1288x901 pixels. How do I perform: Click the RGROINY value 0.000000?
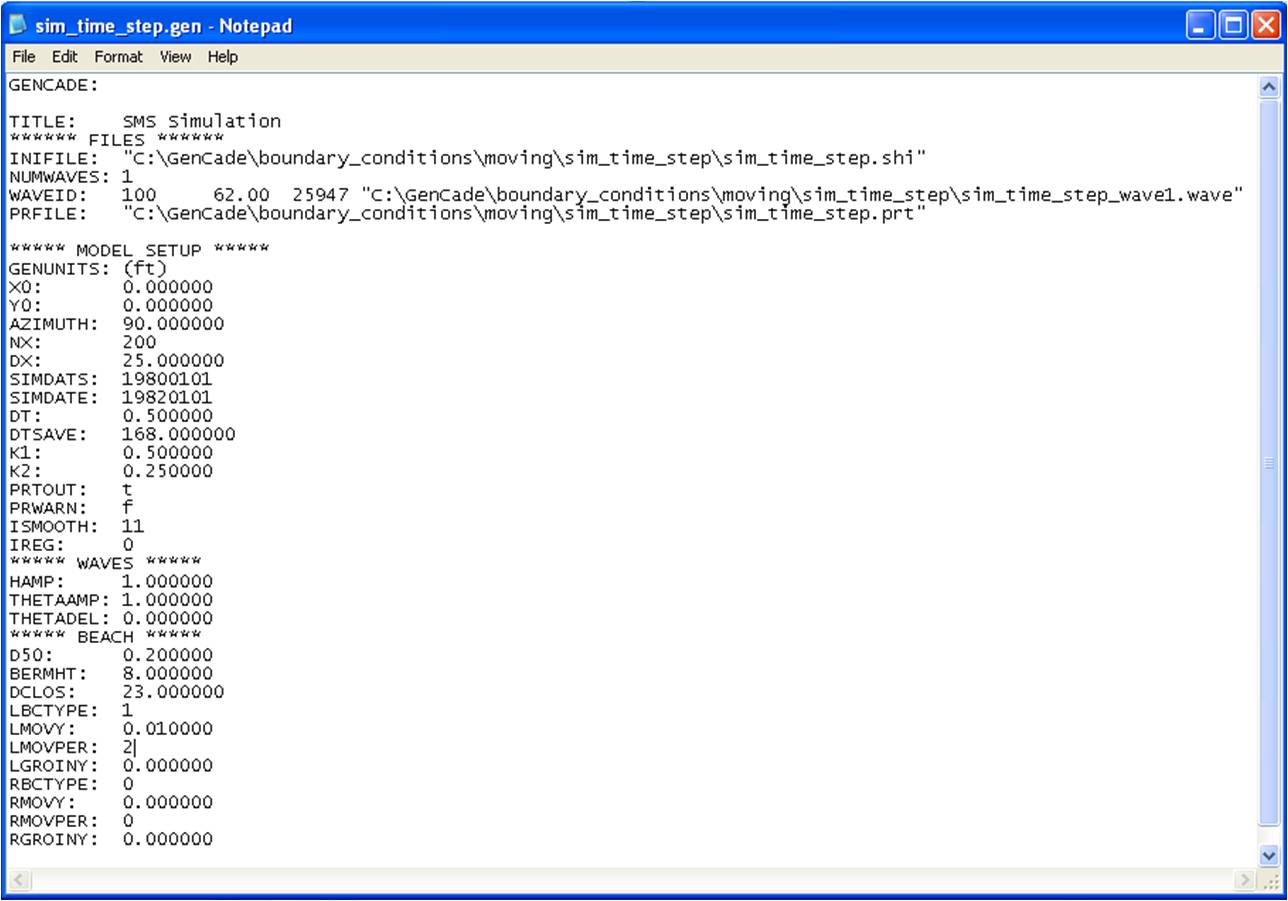coord(167,839)
